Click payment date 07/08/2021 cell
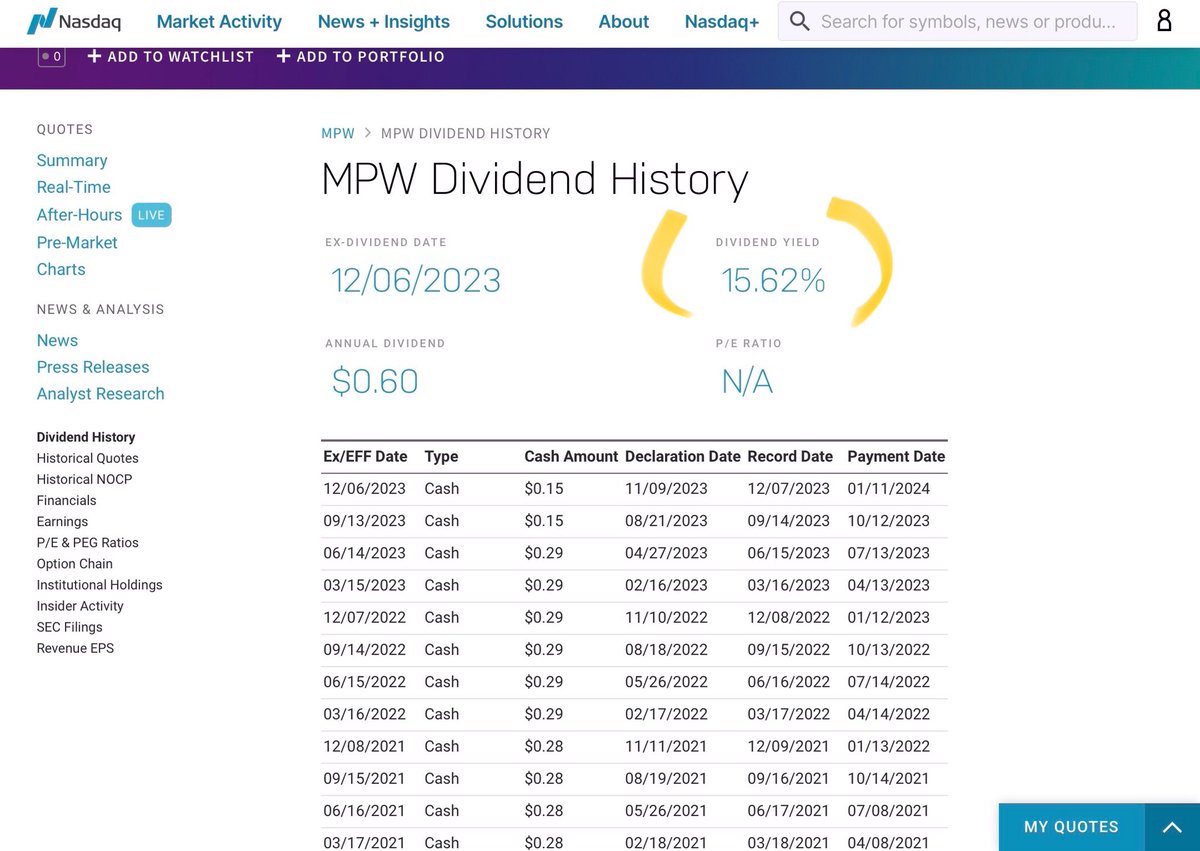 (x=889, y=810)
